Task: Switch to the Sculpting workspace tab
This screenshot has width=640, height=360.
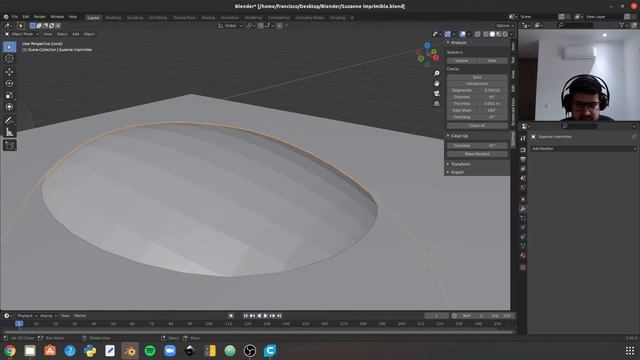Action: click(x=135, y=18)
